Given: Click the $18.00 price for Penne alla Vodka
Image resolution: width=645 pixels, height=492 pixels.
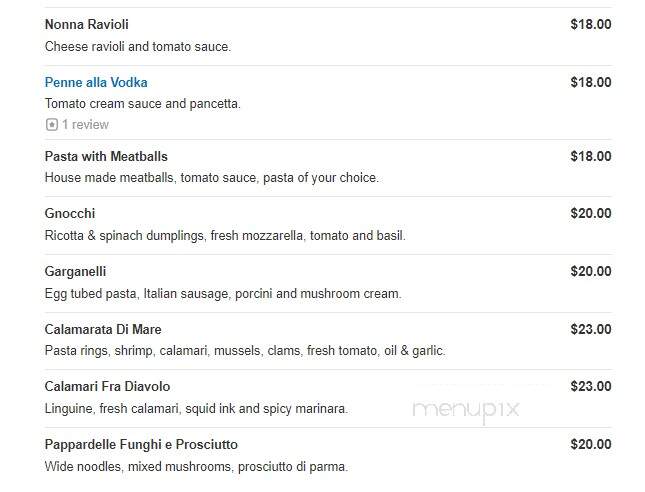Looking at the screenshot, I should click(591, 82).
